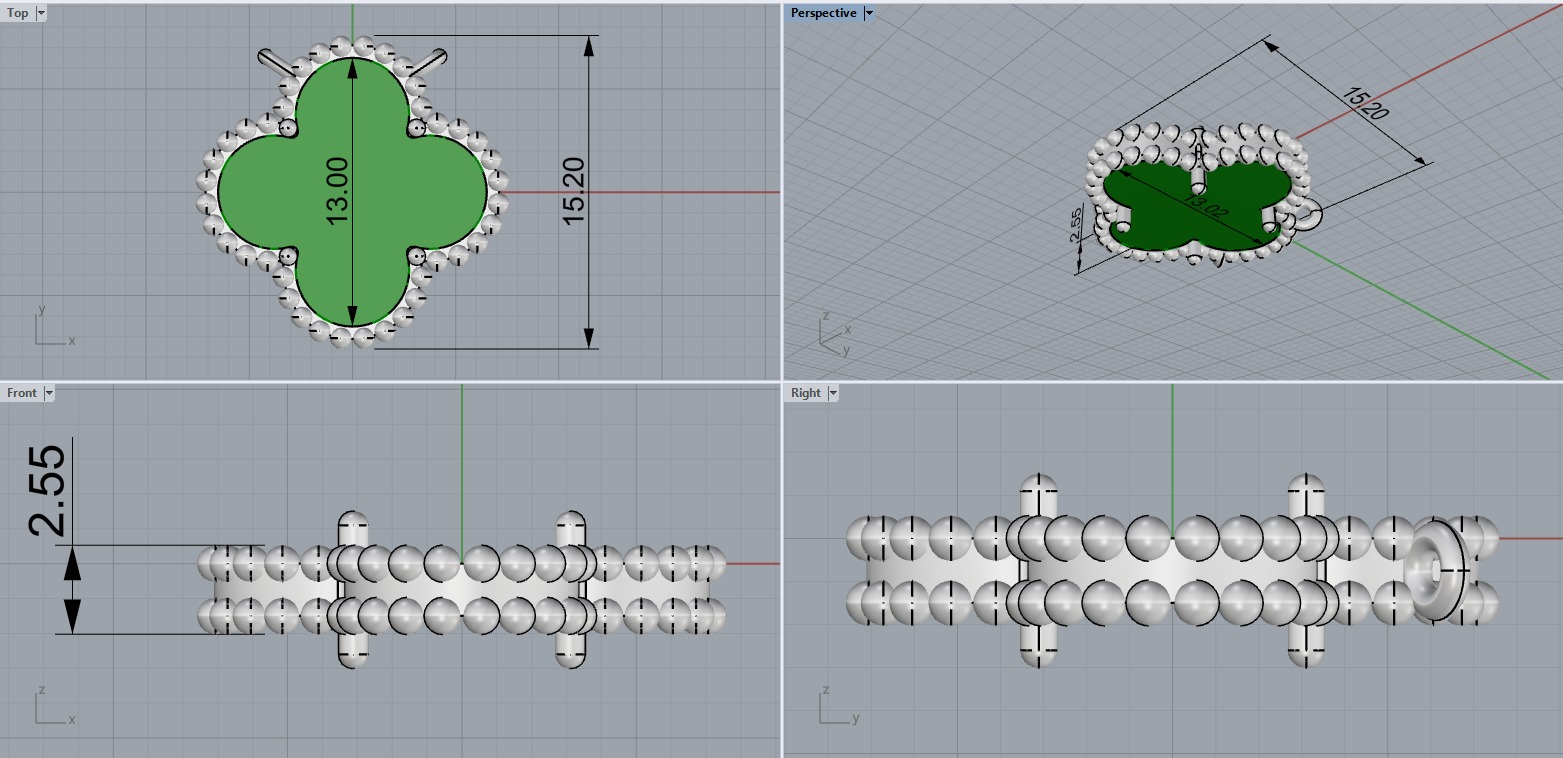Open the Front viewport dropdown arrow

click(48, 393)
